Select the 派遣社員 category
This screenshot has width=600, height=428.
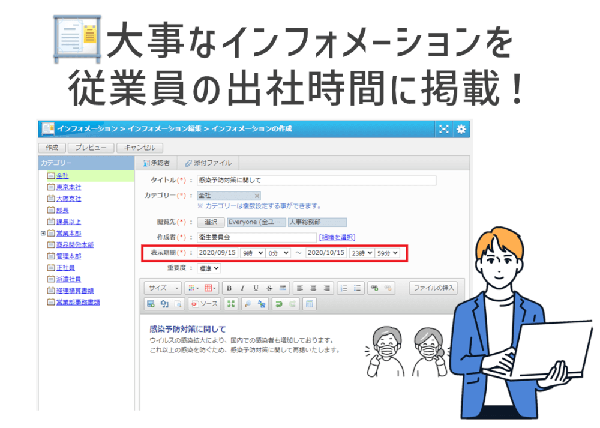[68, 279]
